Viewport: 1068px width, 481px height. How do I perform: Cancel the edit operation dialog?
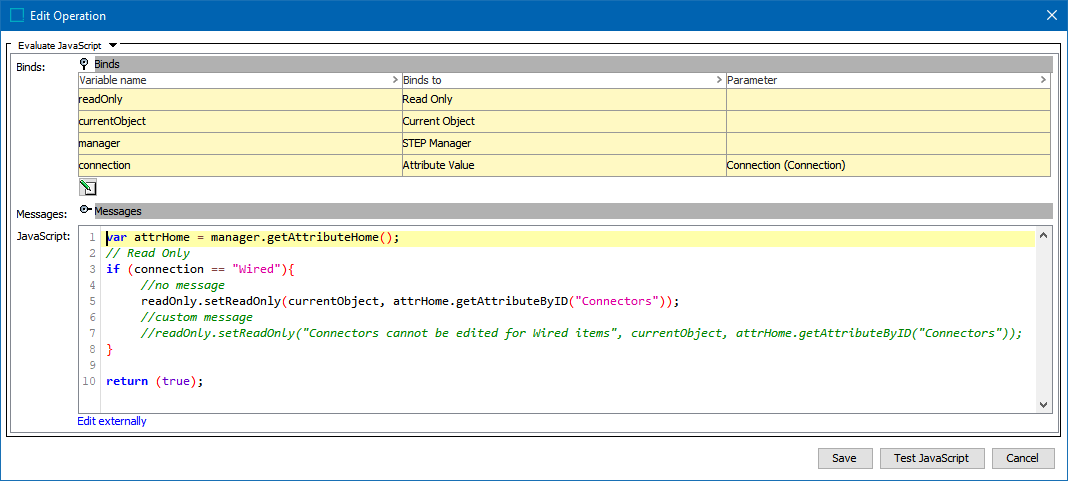point(1022,458)
